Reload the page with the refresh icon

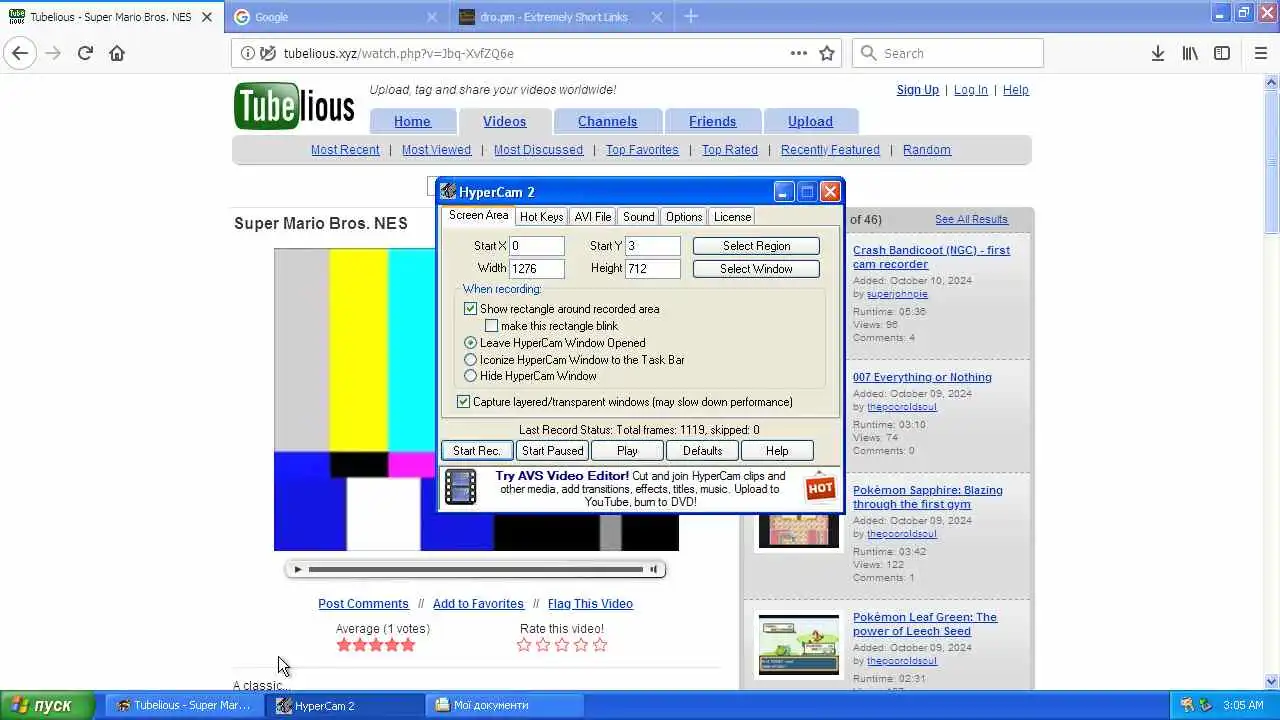(x=85, y=53)
